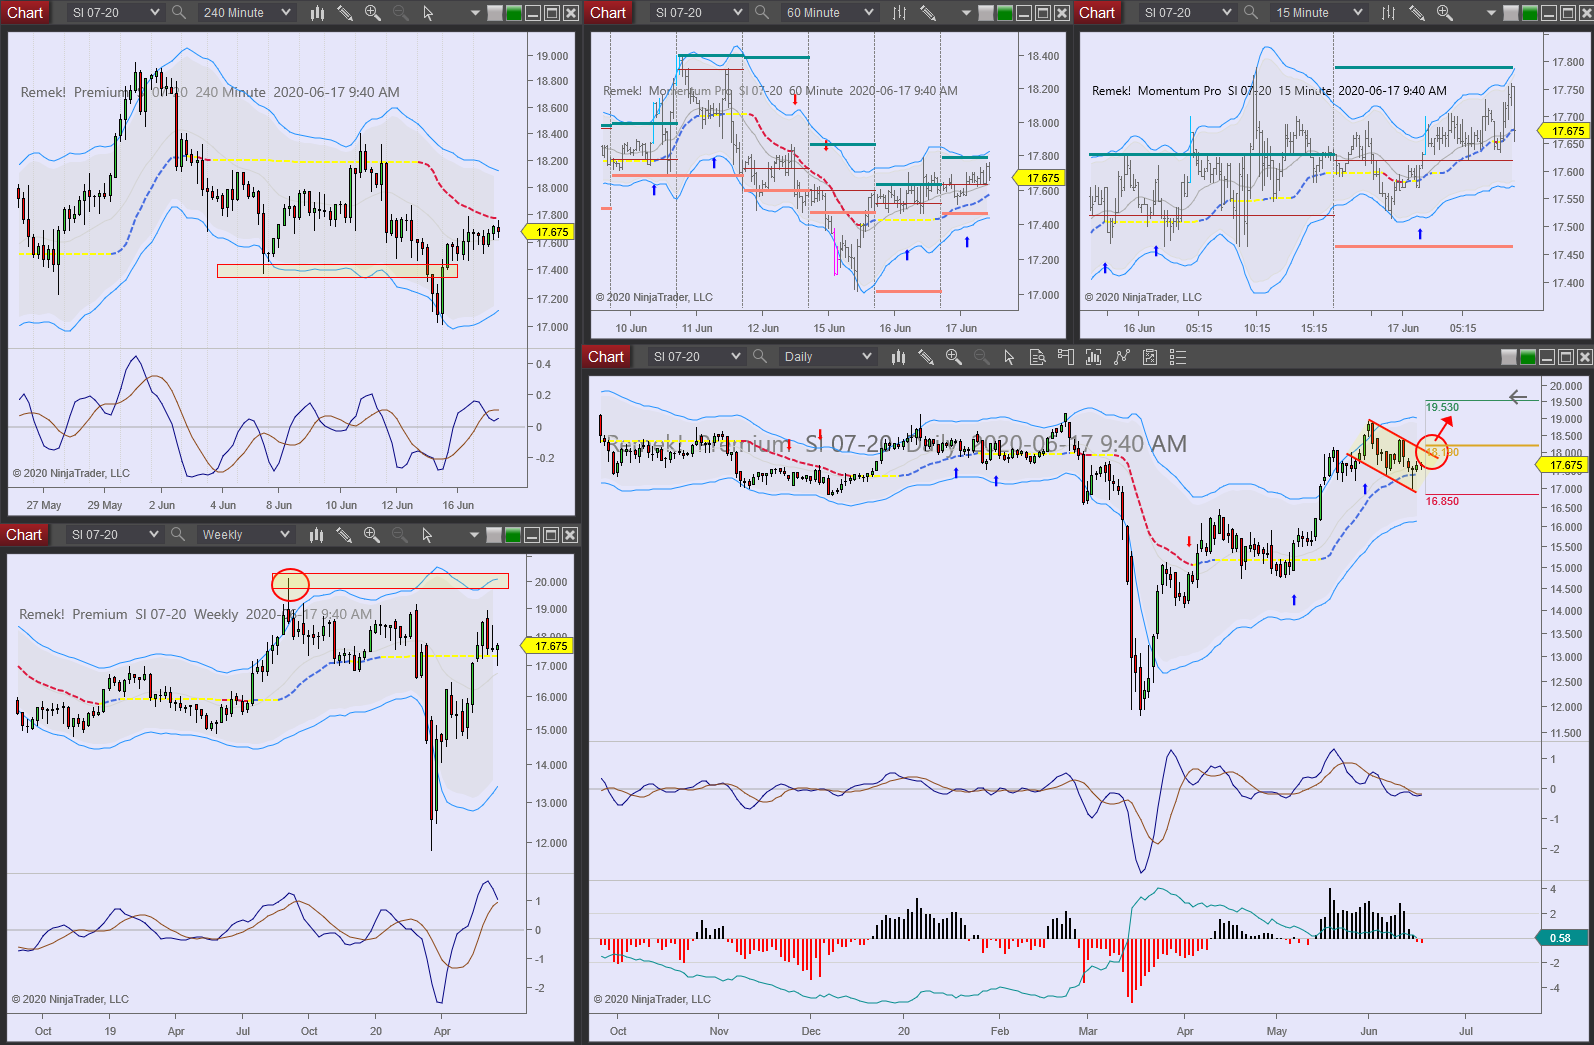This screenshot has height=1045, width=1594.
Task: Zoom in on the Daily chart
Action: (954, 357)
